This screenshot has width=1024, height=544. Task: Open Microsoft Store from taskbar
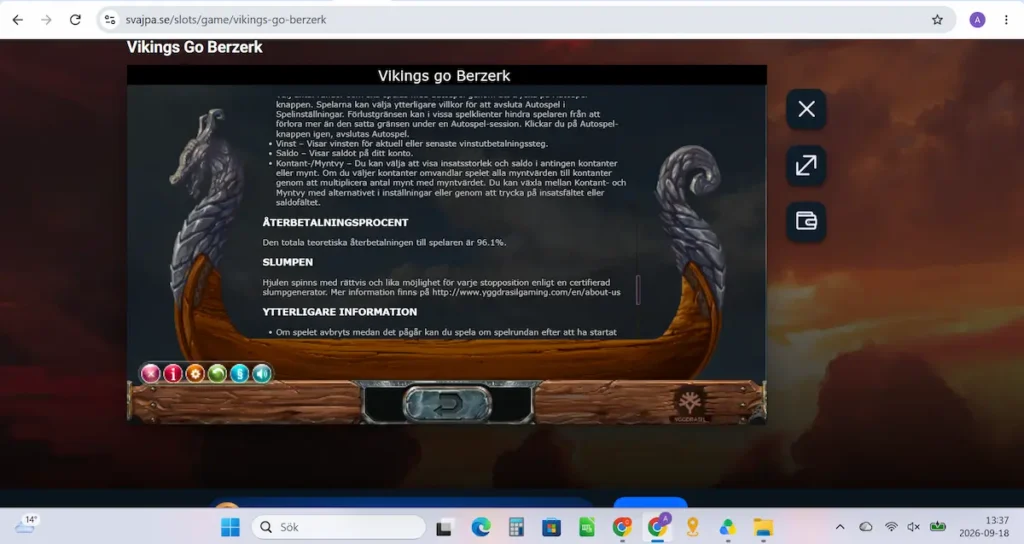(x=551, y=527)
